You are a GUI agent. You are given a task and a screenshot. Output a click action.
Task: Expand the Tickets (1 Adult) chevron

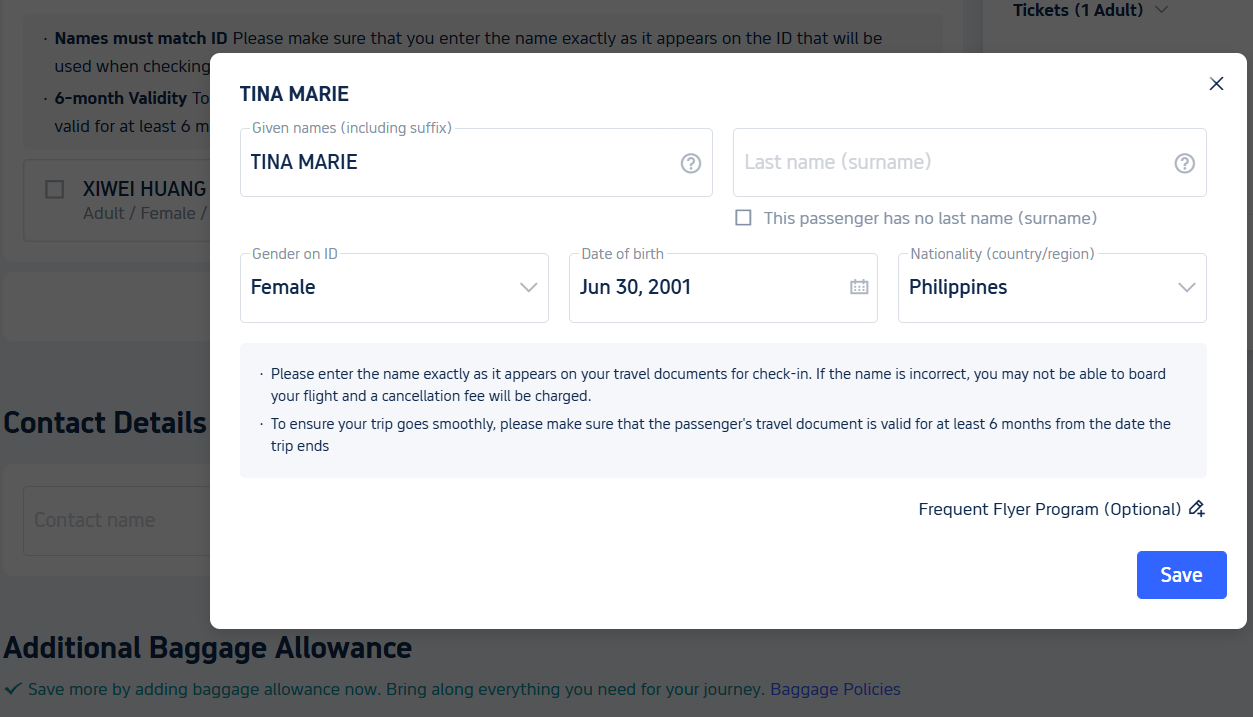click(1161, 10)
